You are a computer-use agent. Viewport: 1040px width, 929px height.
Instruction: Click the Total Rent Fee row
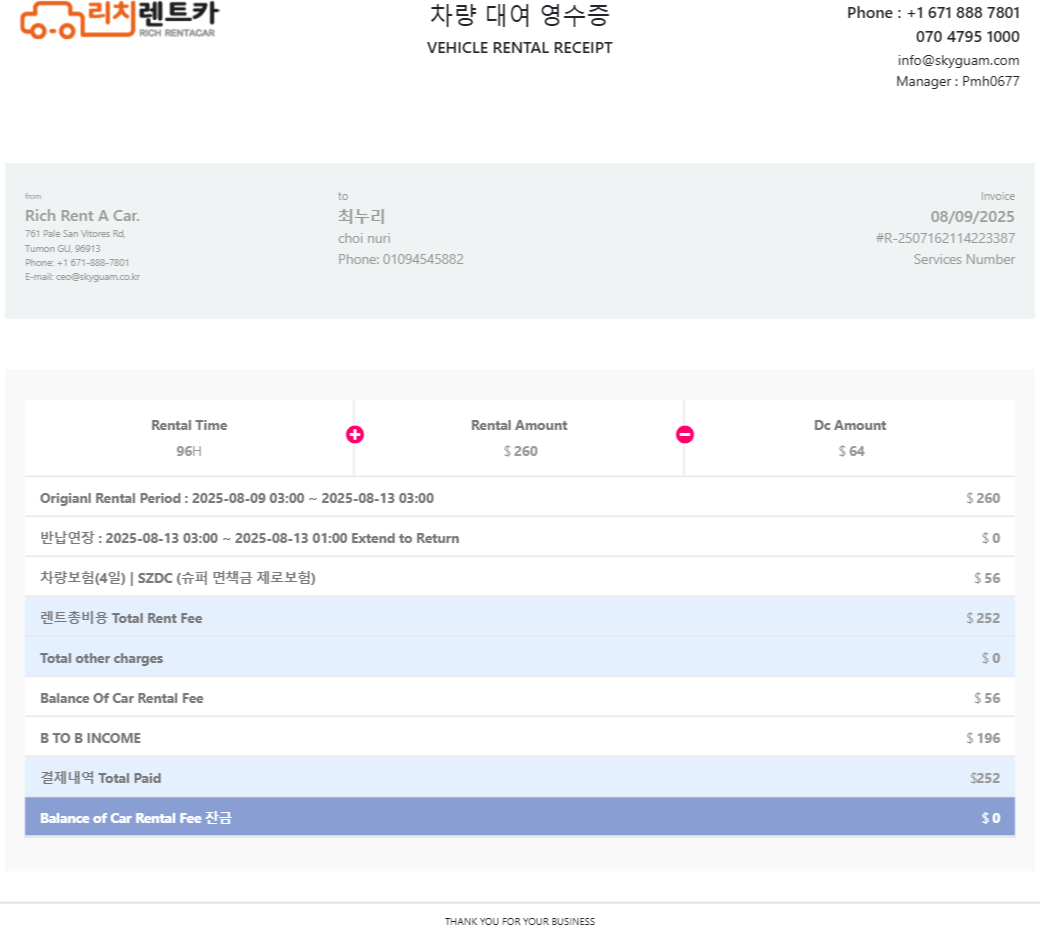pos(519,618)
